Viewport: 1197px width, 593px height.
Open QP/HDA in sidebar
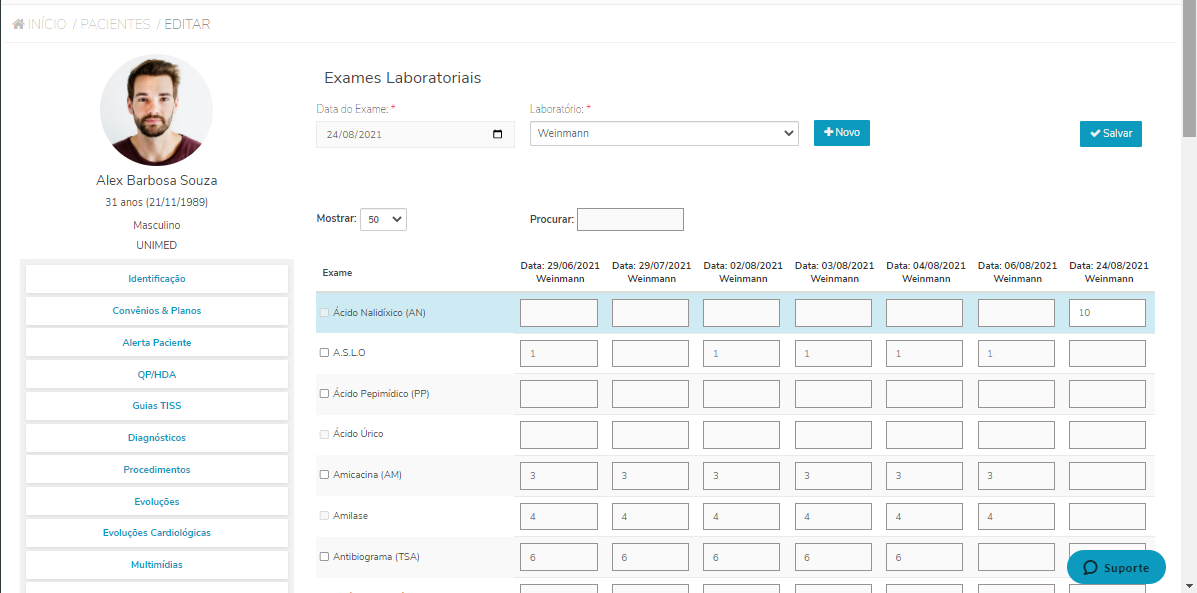coord(156,375)
